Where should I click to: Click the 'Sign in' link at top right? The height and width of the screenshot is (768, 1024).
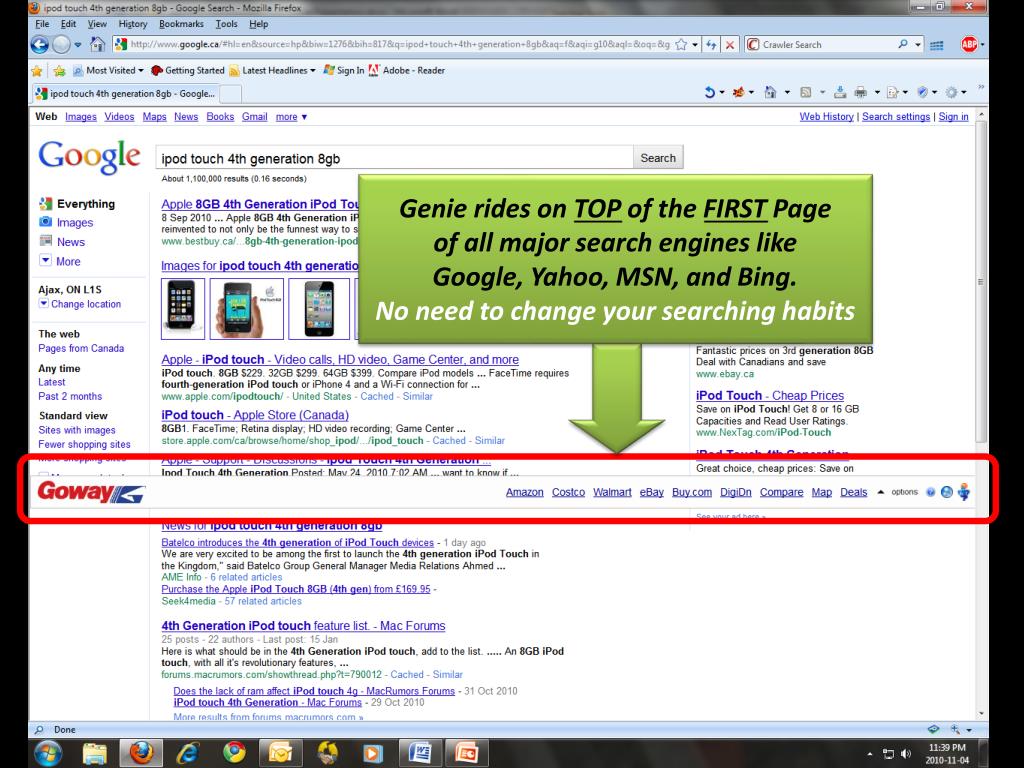click(953, 117)
